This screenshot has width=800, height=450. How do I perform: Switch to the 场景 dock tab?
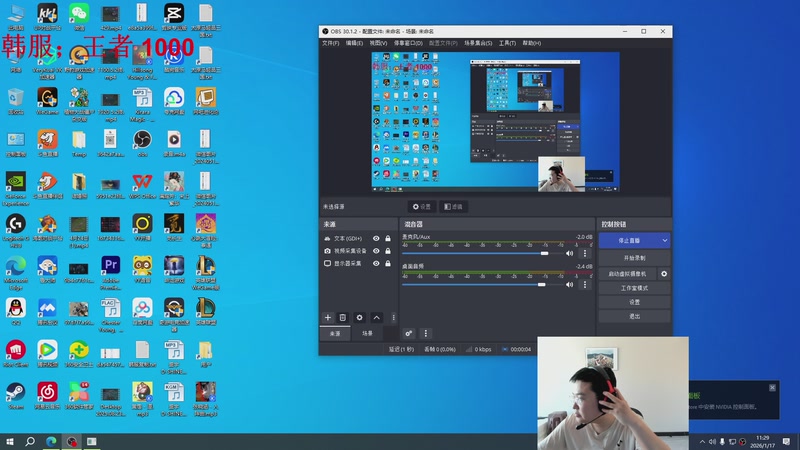[x=367, y=333]
